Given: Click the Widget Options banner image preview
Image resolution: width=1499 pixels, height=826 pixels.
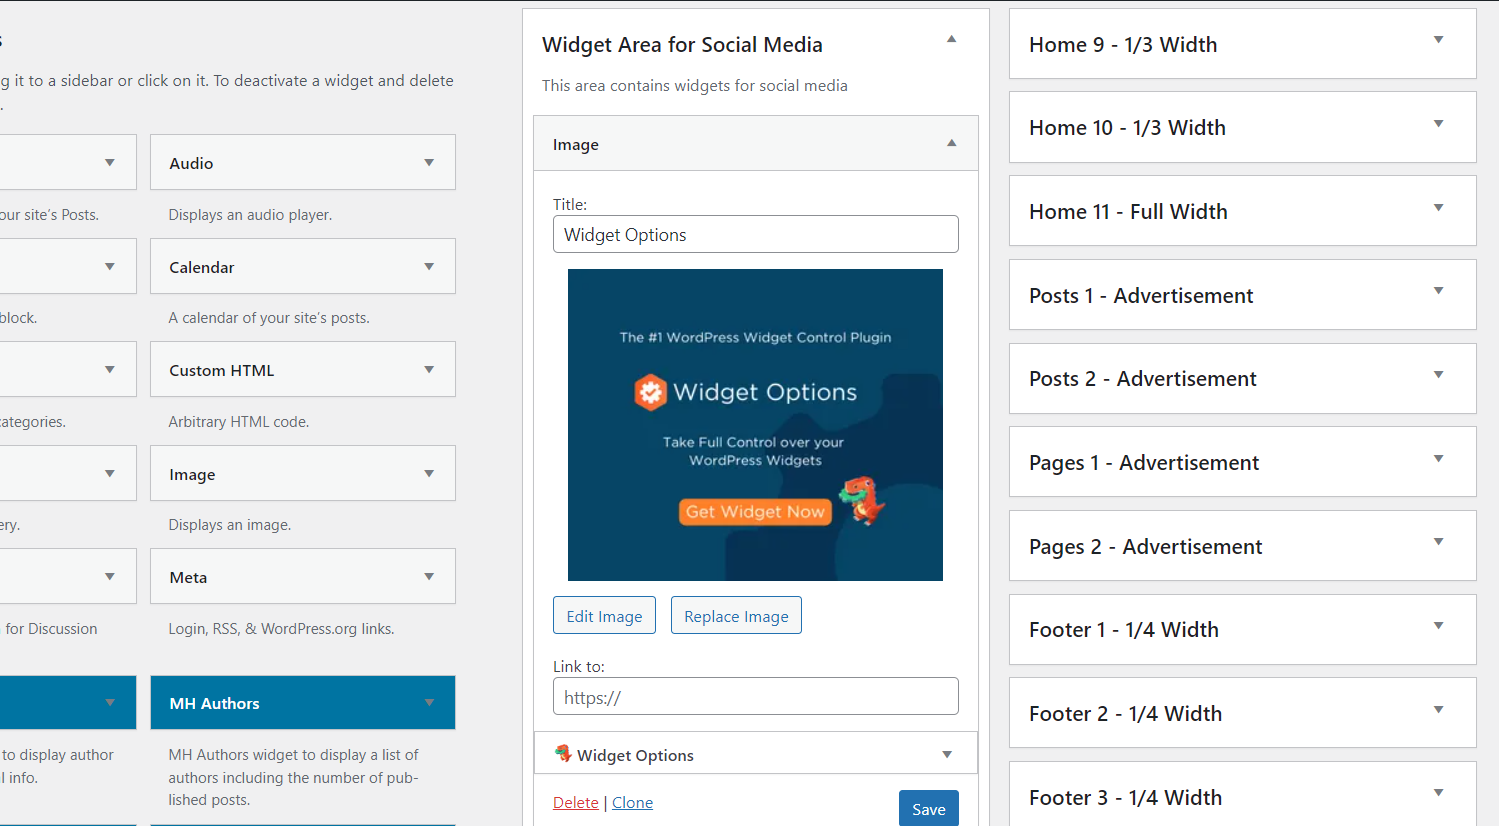Looking at the screenshot, I should tap(755, 425).
